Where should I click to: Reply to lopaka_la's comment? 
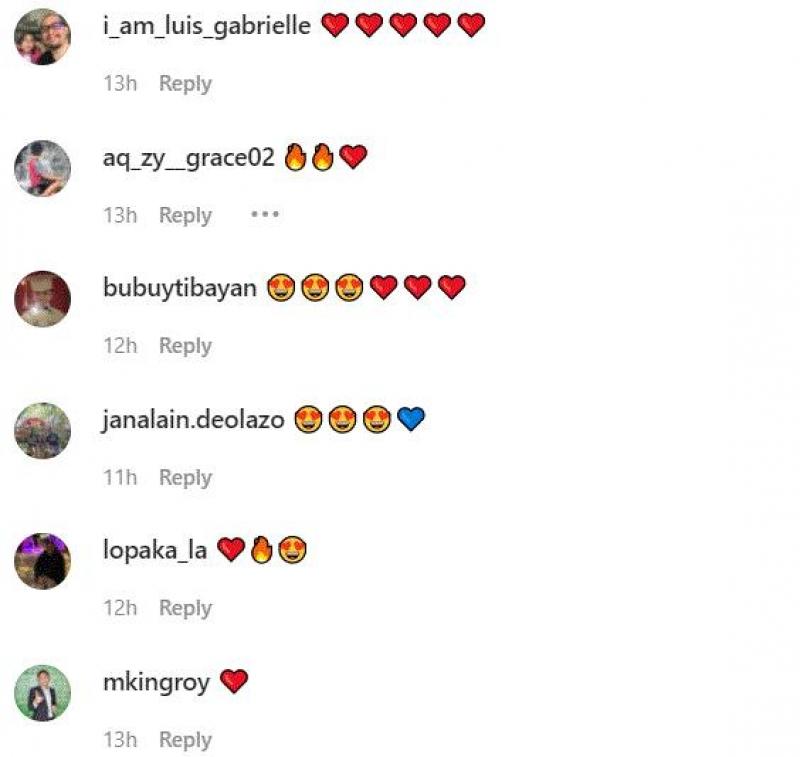(185, 608)
